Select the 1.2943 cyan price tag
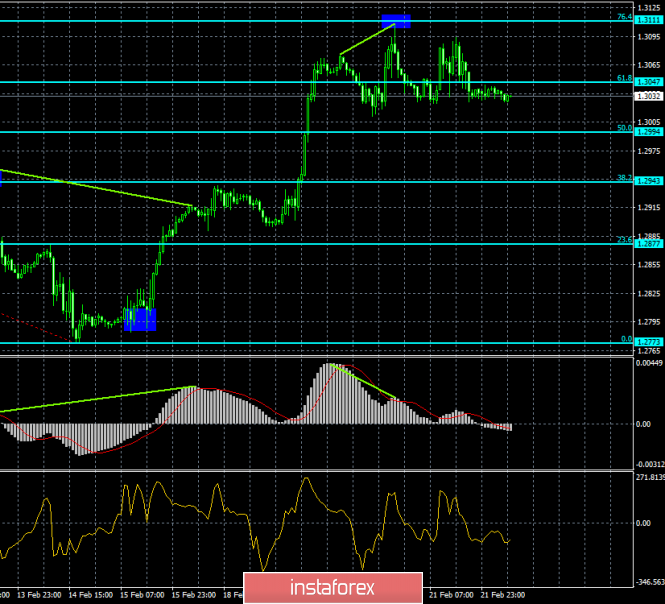 [x=649, y=181]
